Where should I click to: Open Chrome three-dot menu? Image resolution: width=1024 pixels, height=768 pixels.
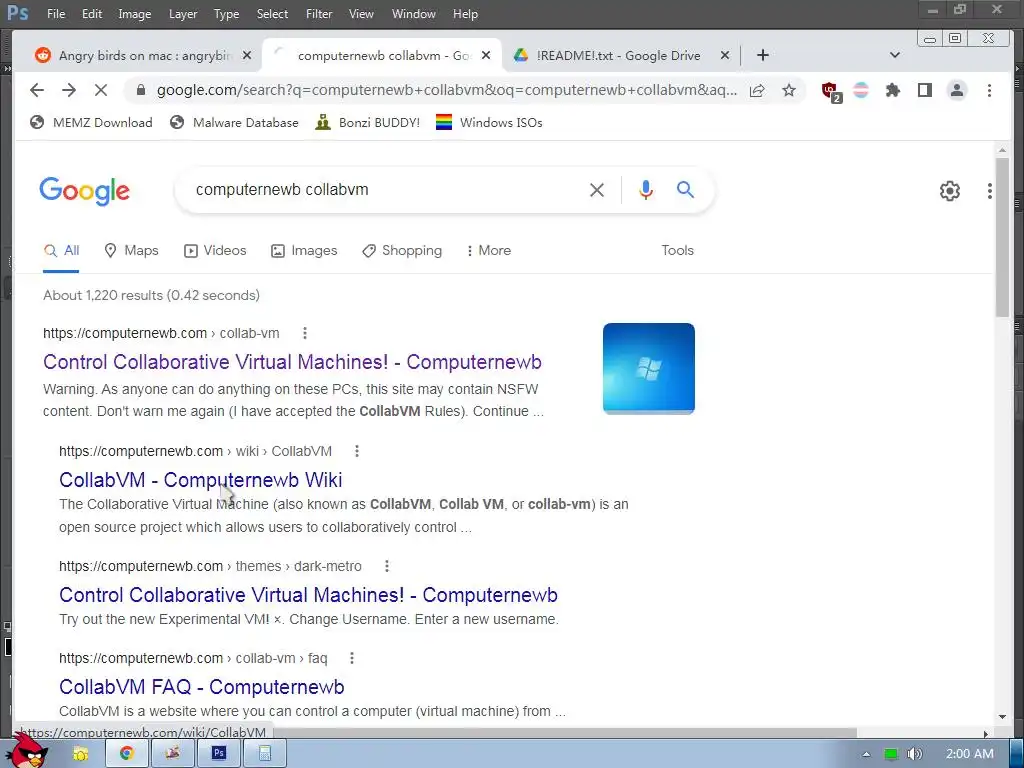[x=989, y=90]
